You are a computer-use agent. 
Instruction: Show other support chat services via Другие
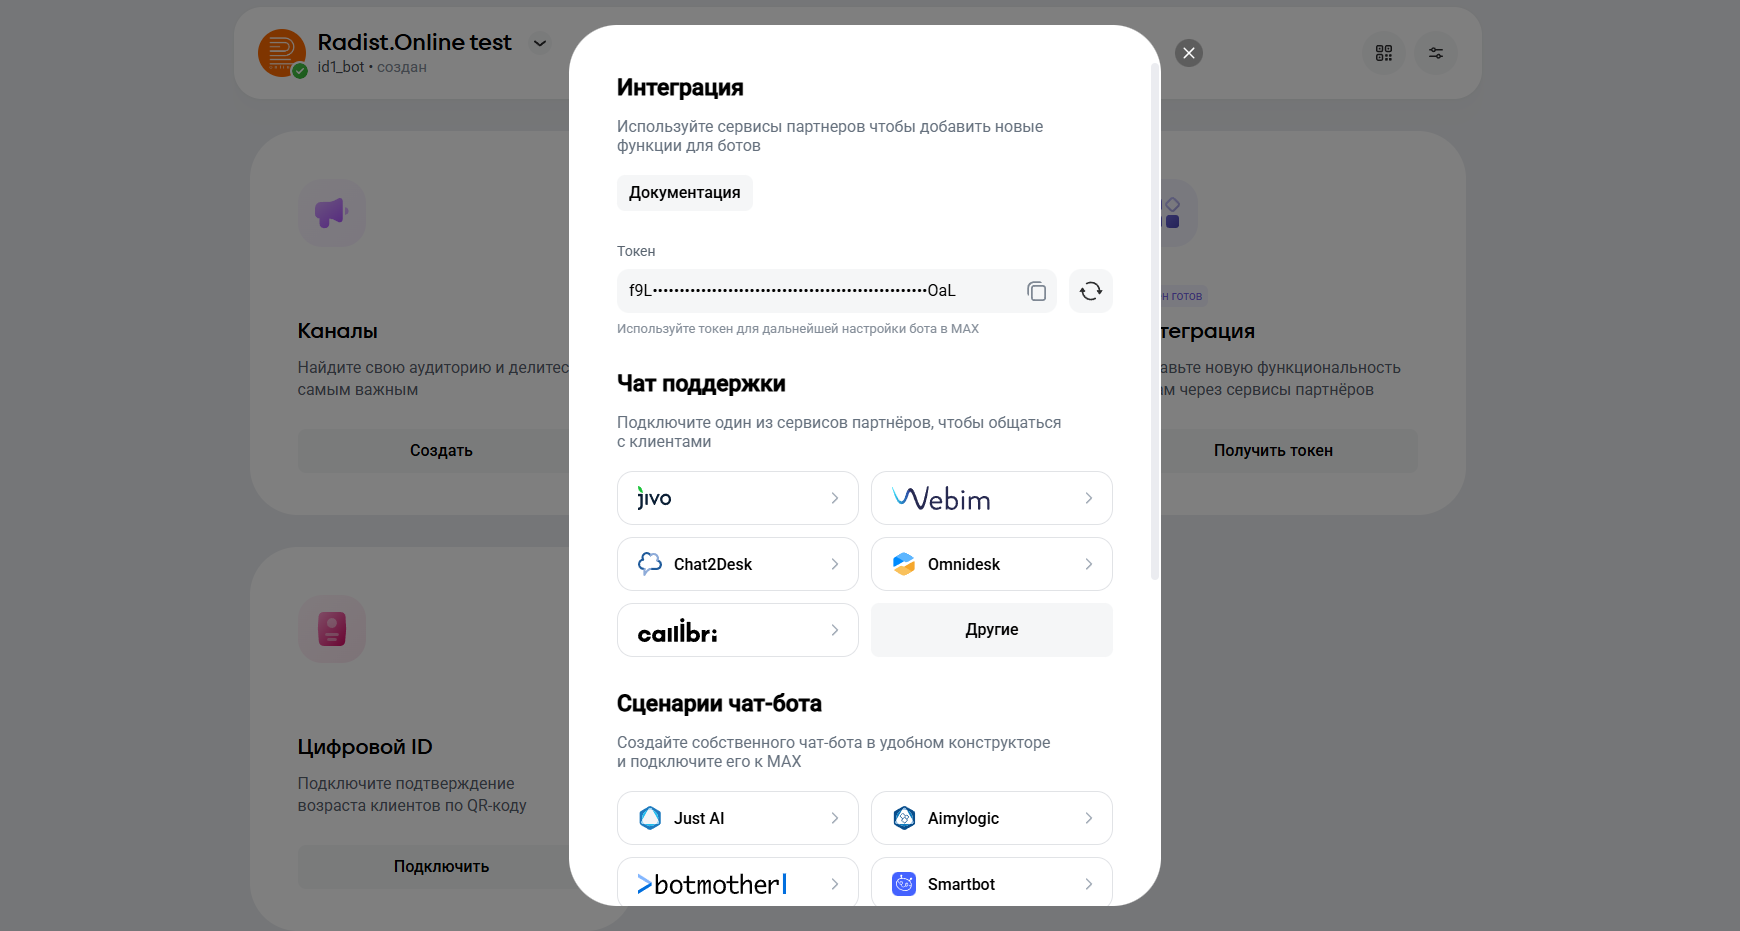991,630
